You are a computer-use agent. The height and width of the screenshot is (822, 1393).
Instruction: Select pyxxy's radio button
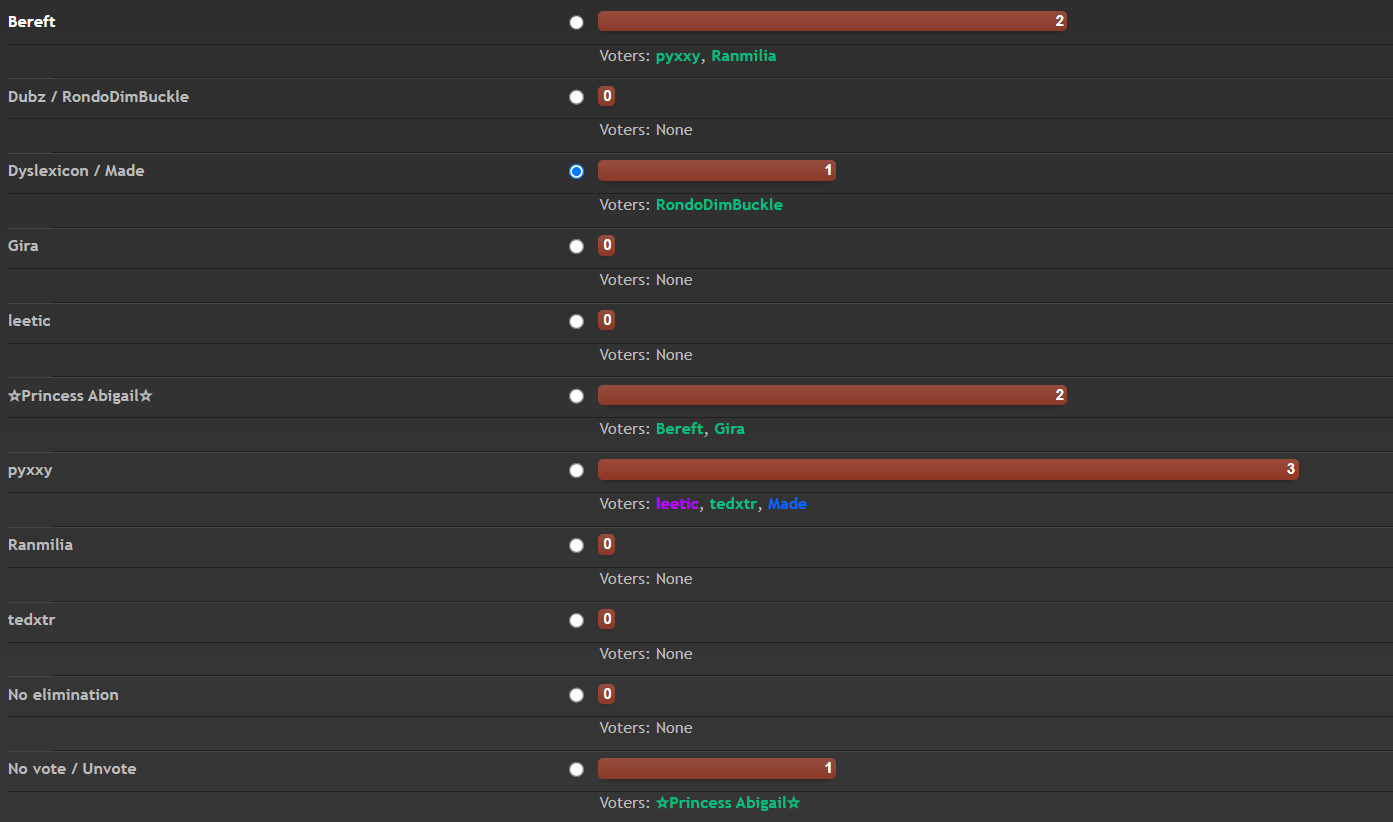pyautogui.click(x=576, y=470)
